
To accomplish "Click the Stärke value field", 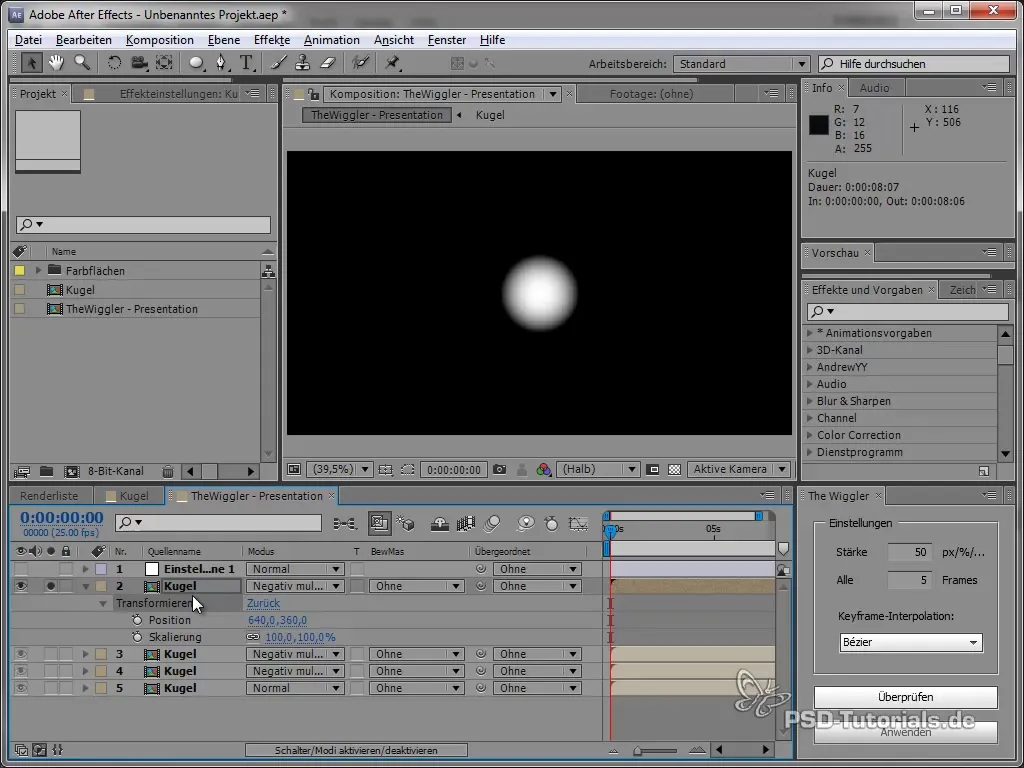I will click(x=910, y=552).
